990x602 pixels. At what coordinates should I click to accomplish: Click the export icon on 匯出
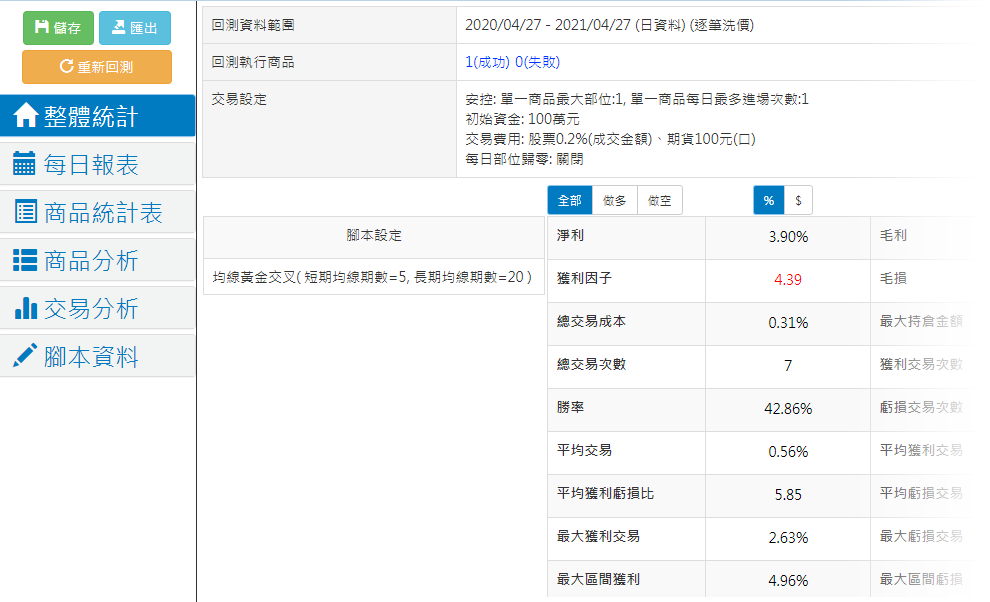[118, 28]
